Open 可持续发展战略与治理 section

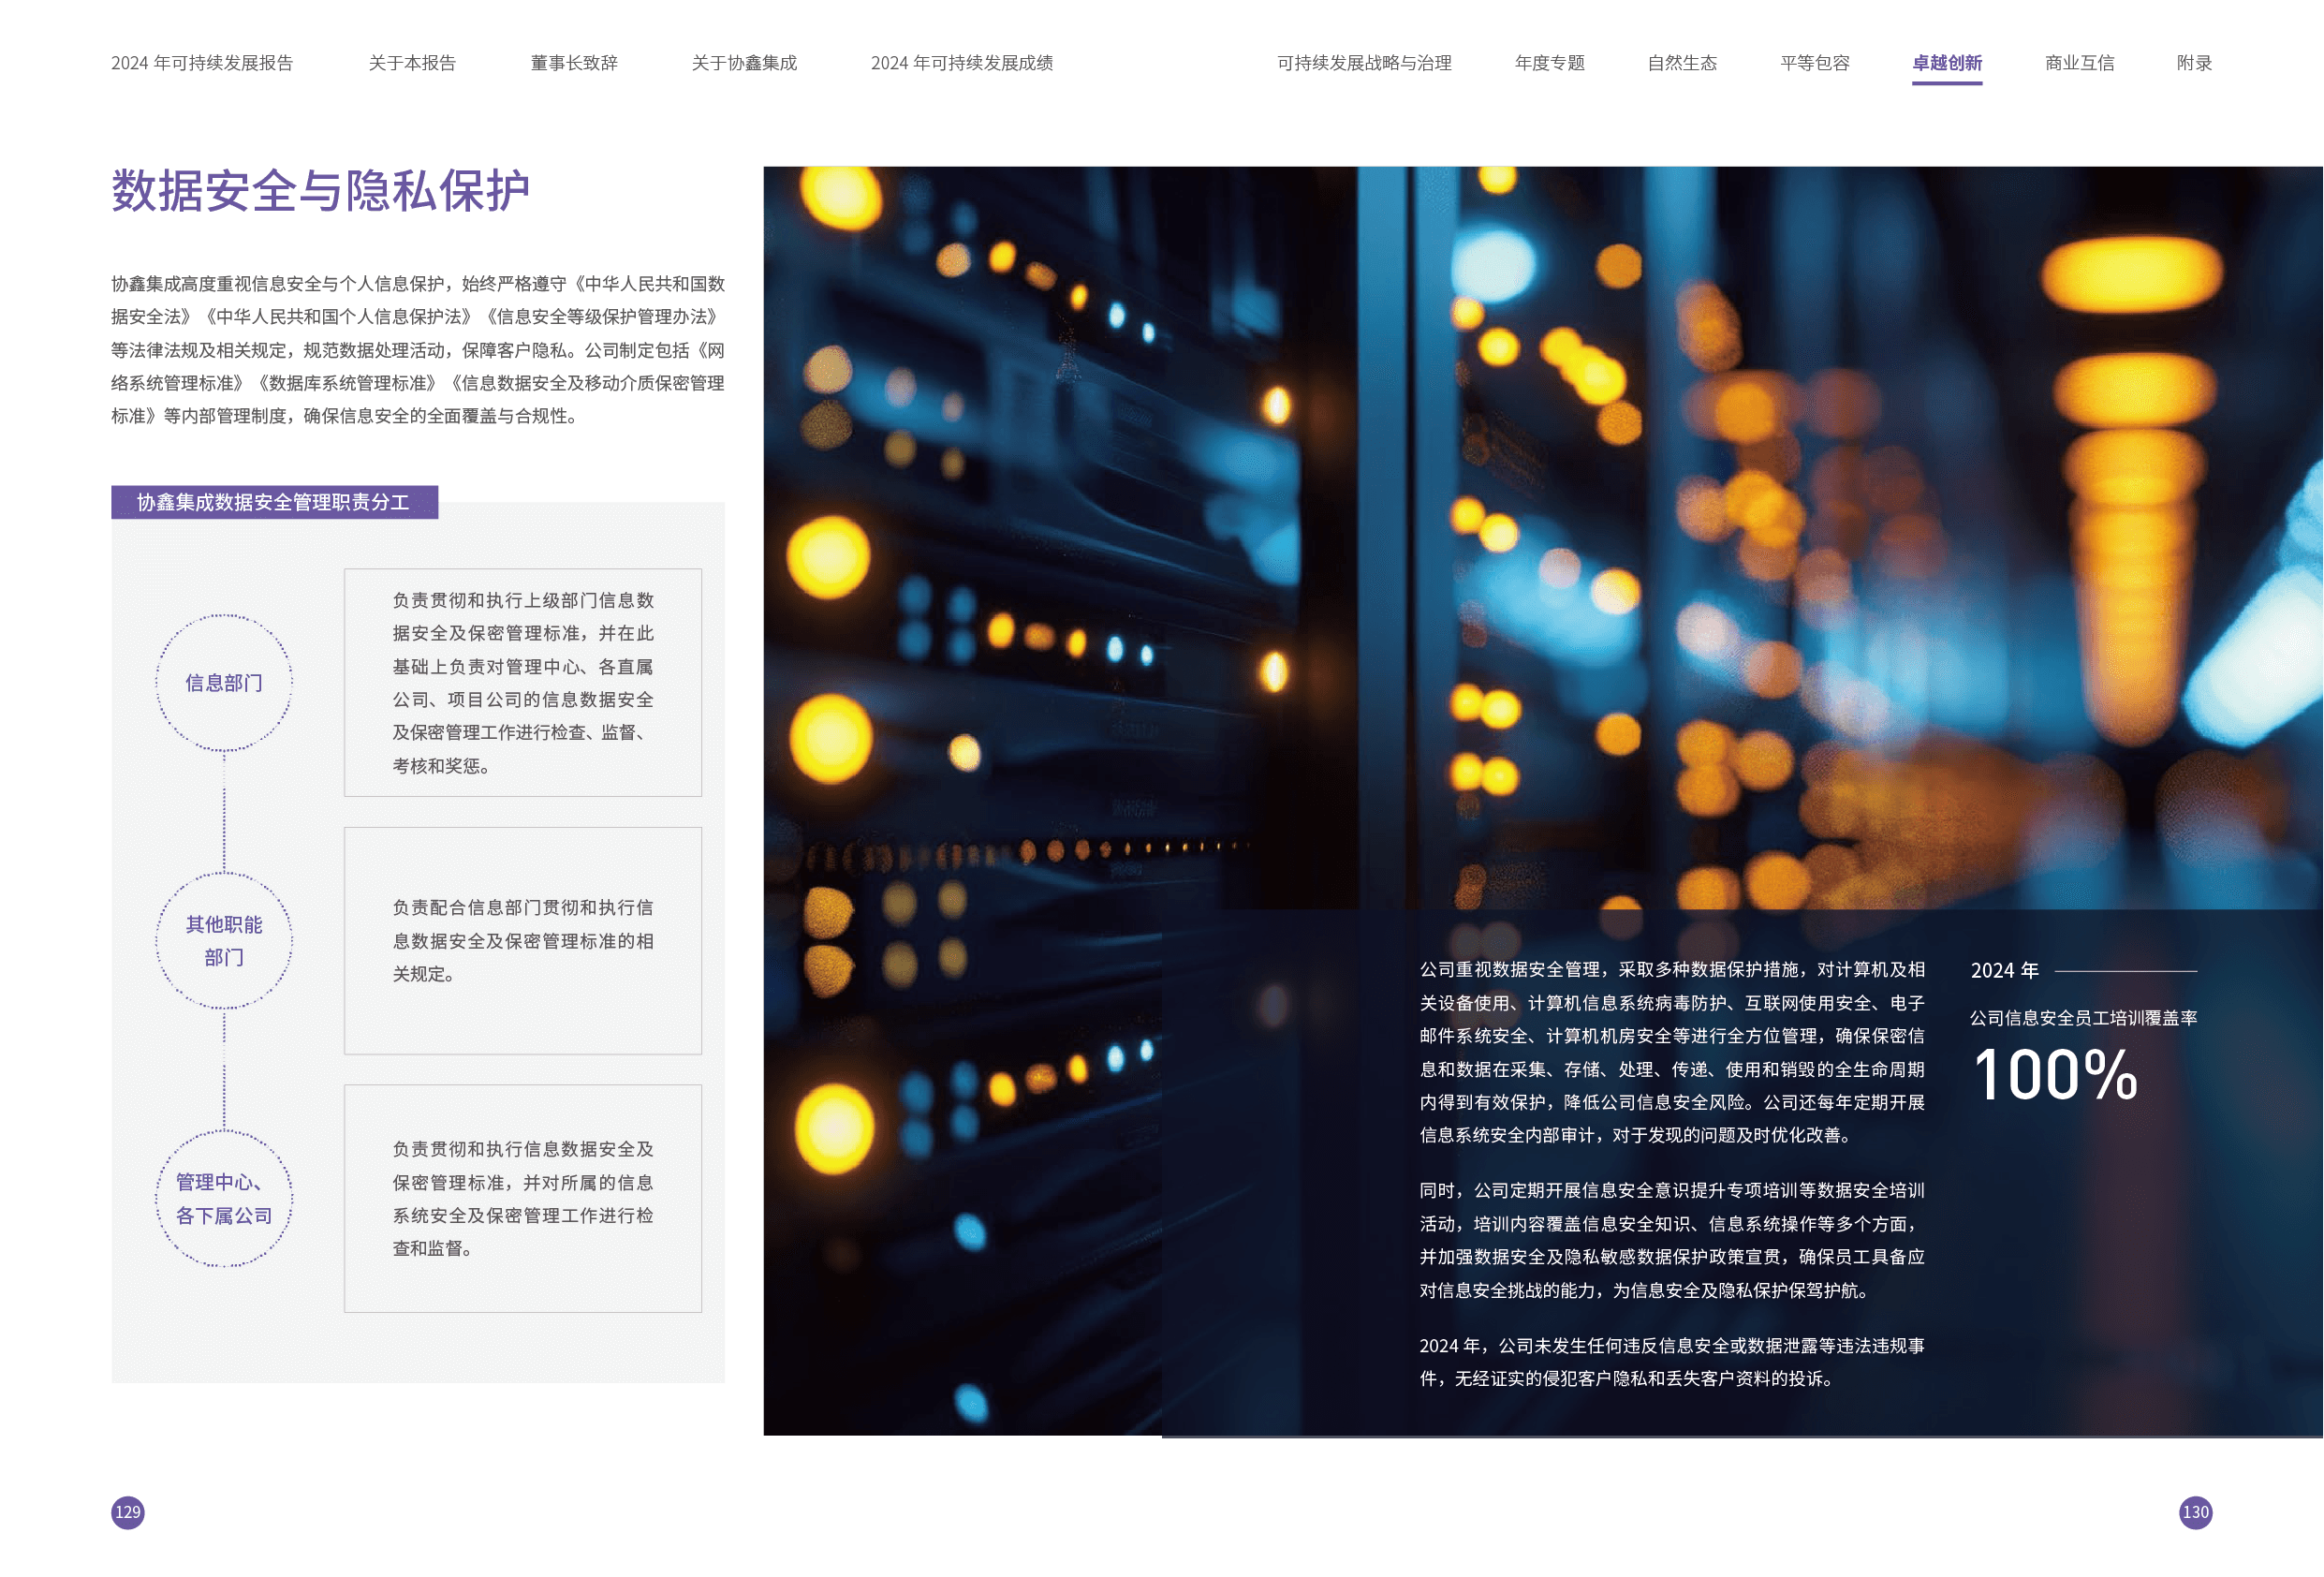[1363, 63]
